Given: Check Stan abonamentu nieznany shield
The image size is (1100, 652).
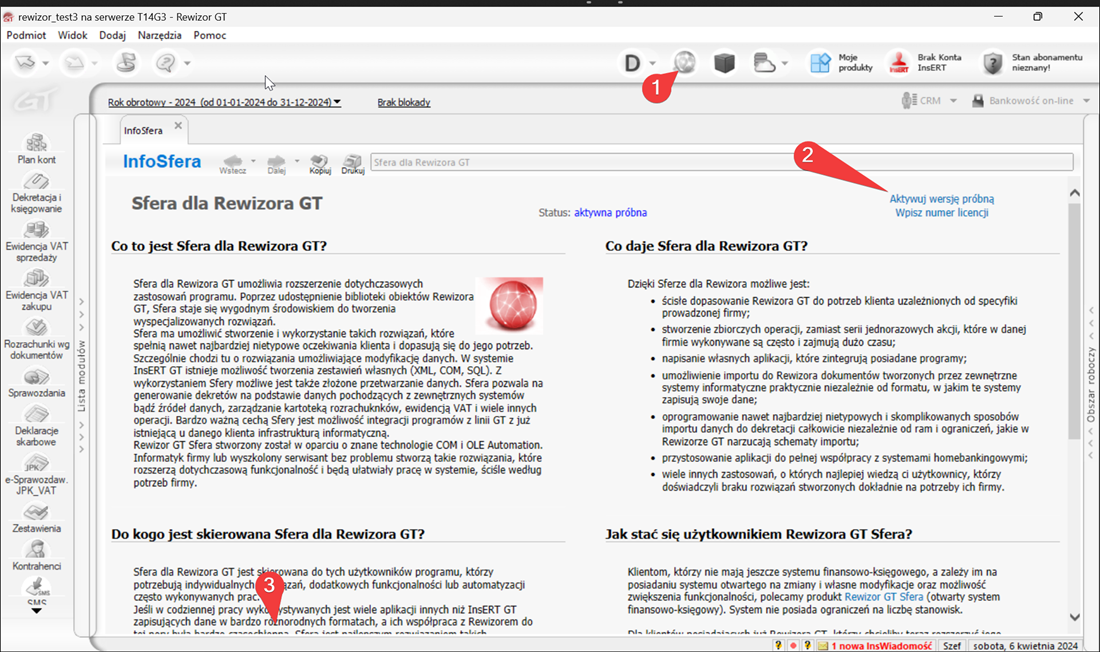Looking at the screenshot, I should [x=1032, y=63].
